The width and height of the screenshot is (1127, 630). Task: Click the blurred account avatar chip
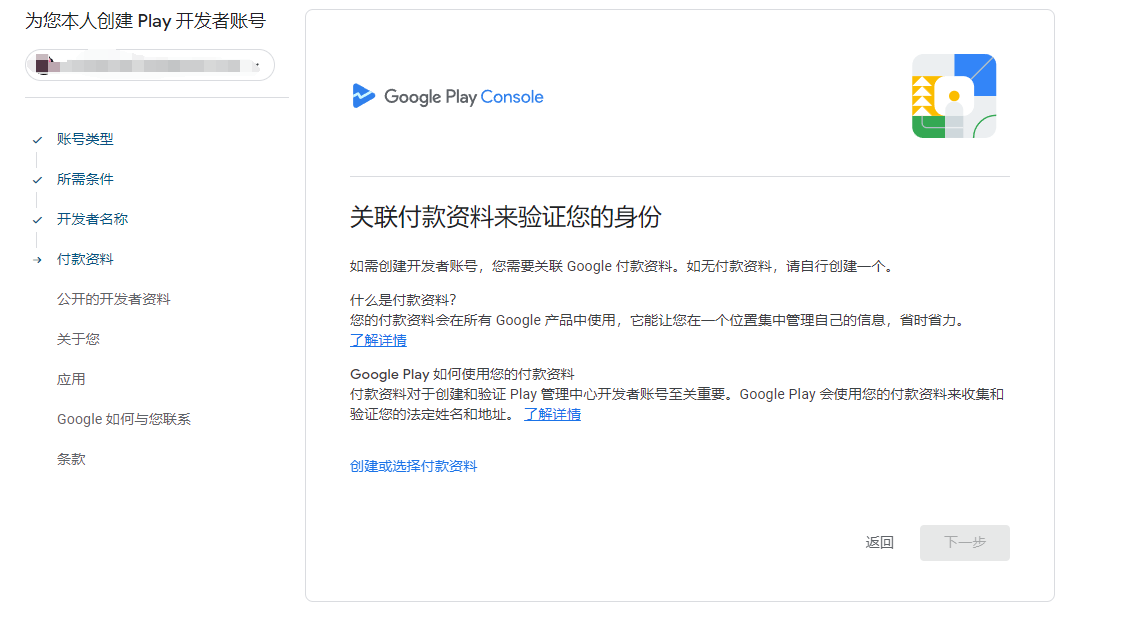point(150,65)
